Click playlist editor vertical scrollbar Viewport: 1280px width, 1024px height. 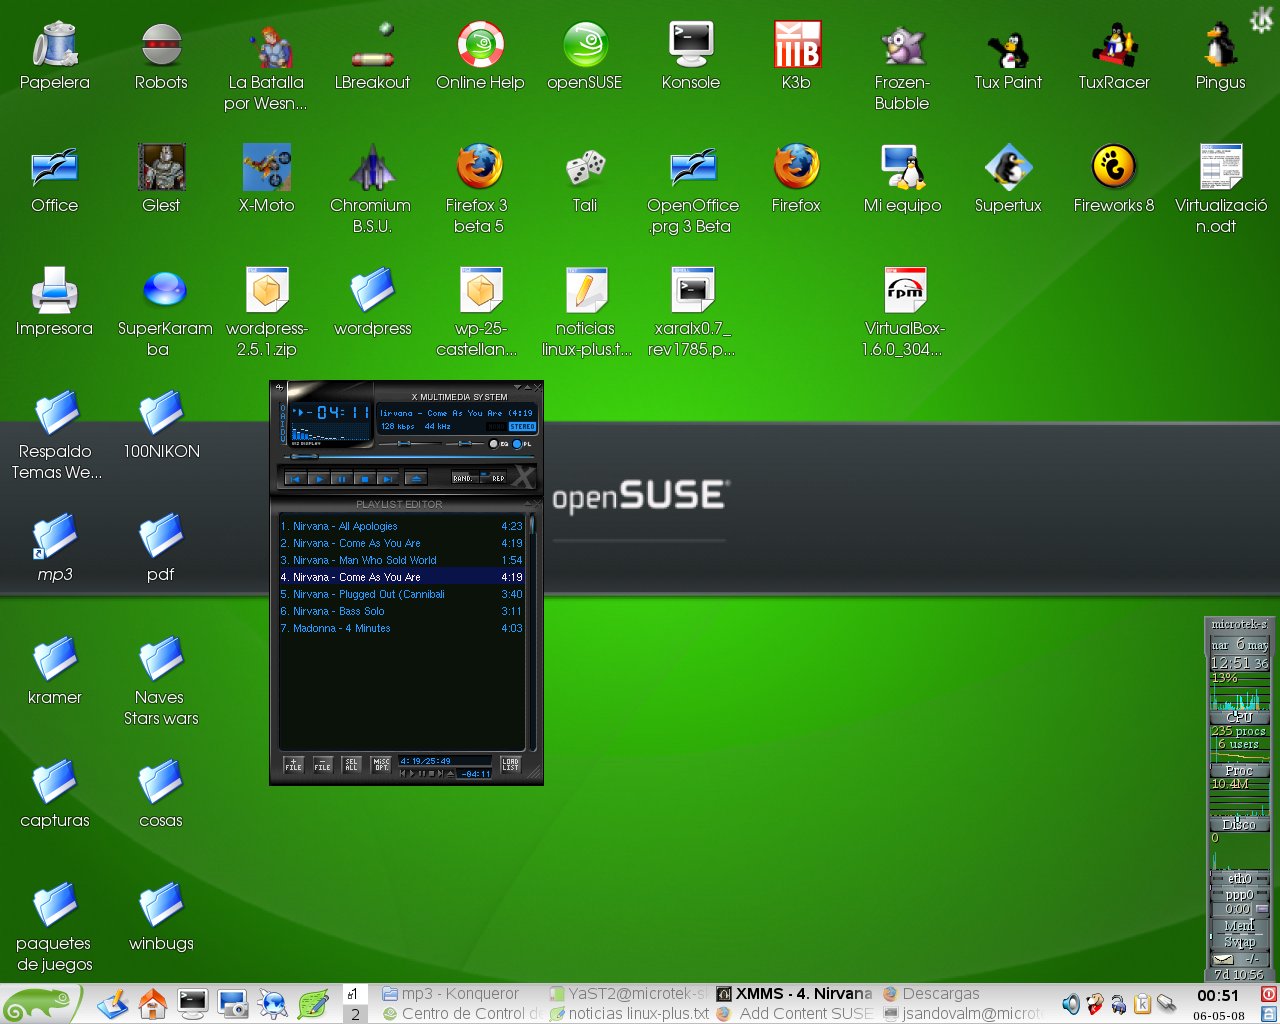click(x=533, y=632)
